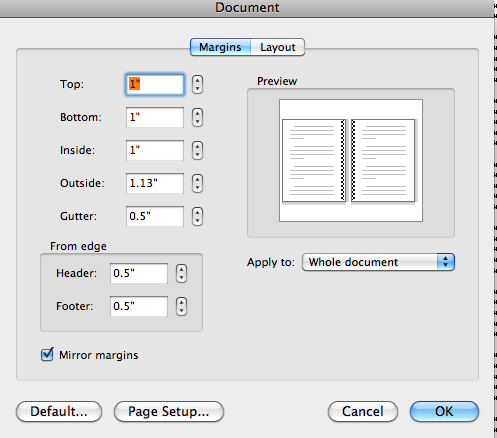Uncheck the Mirror margins checkbox

[47, 355]
